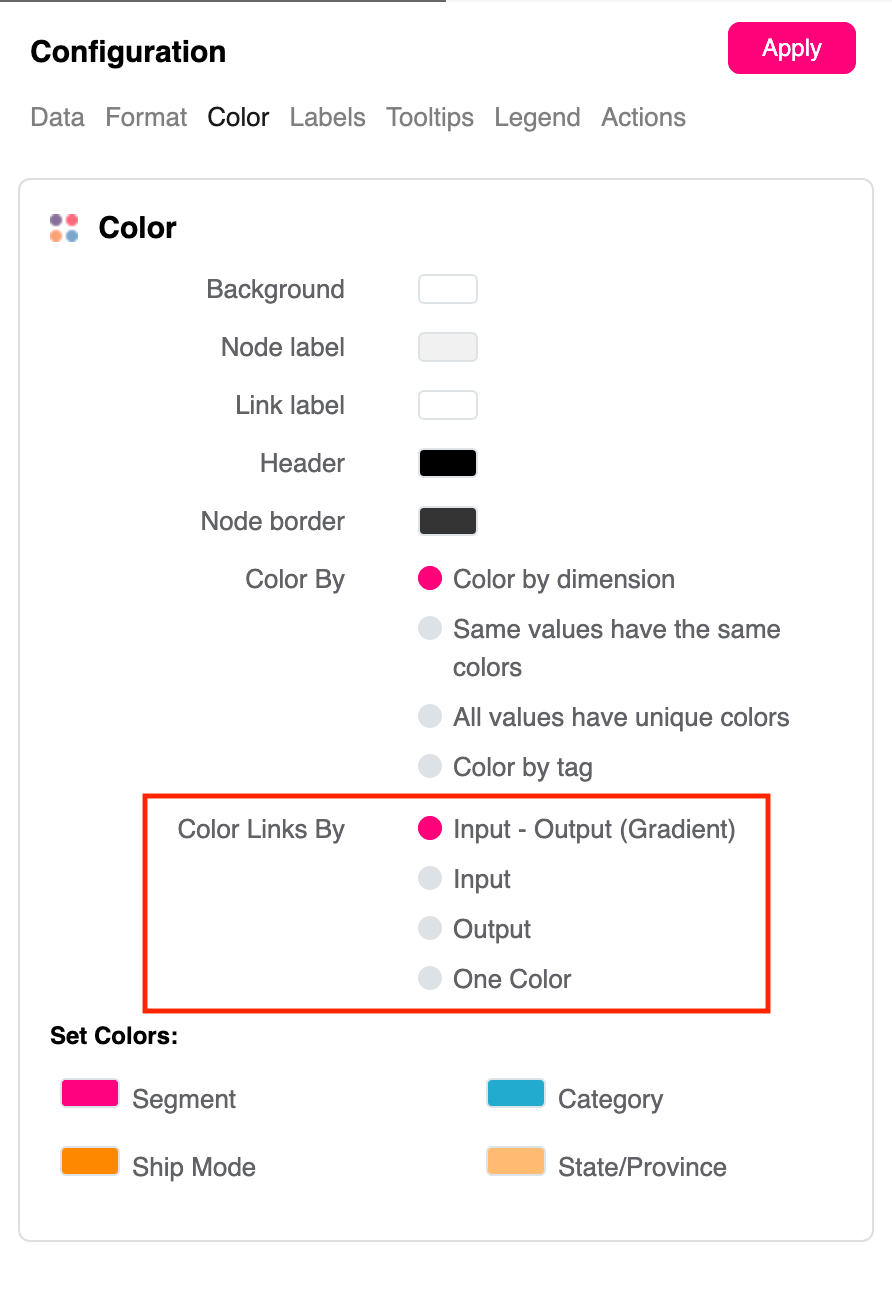Screen dimensions: 892x1294
Task: Select 'Same values have the same colors' option
Action: tap(430, 629)
